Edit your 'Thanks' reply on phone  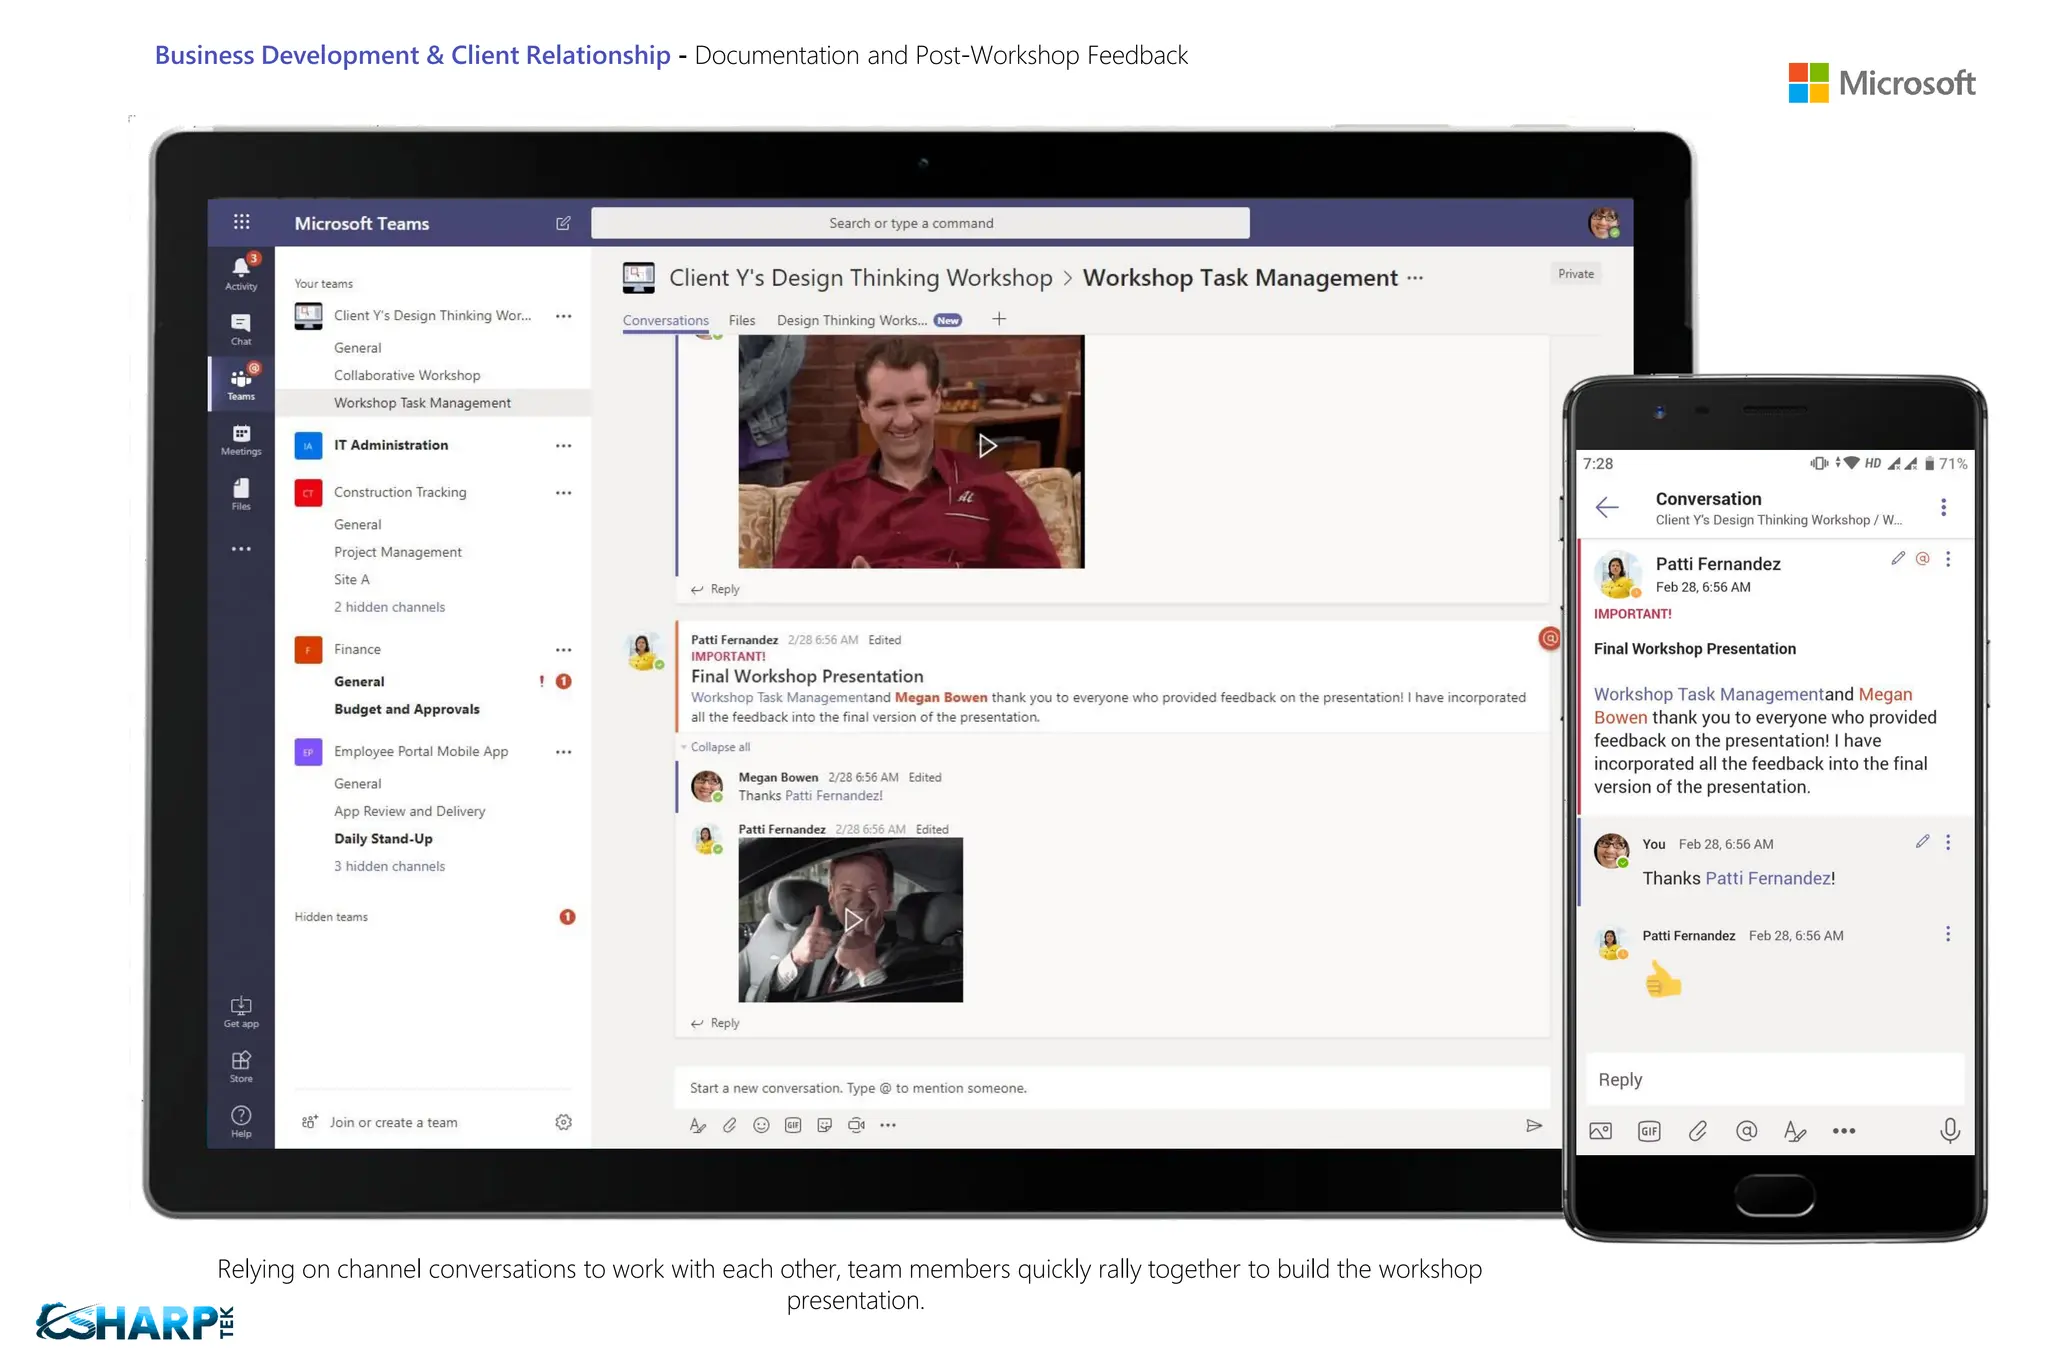(1922, 842)
